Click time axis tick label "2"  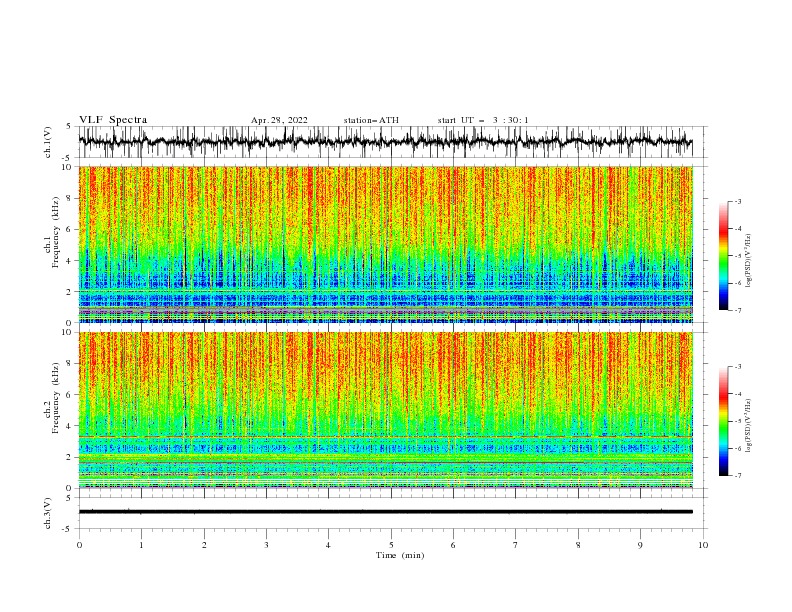pos(204,545)
